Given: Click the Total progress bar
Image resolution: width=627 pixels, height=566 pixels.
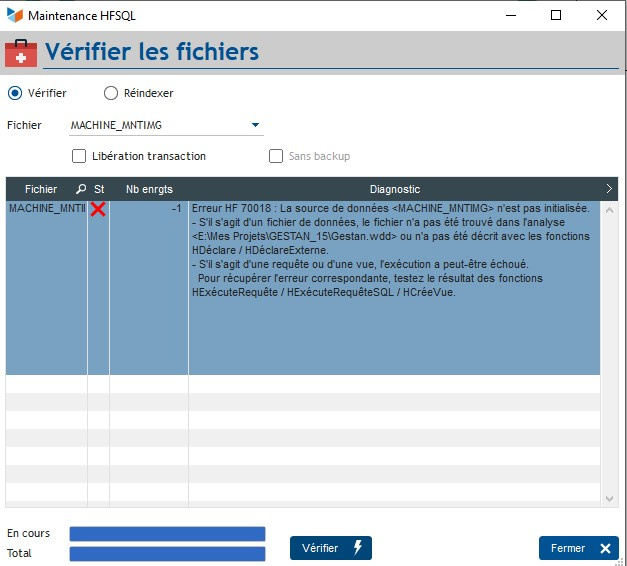Looking at the screenshot, I should [167, 553].
